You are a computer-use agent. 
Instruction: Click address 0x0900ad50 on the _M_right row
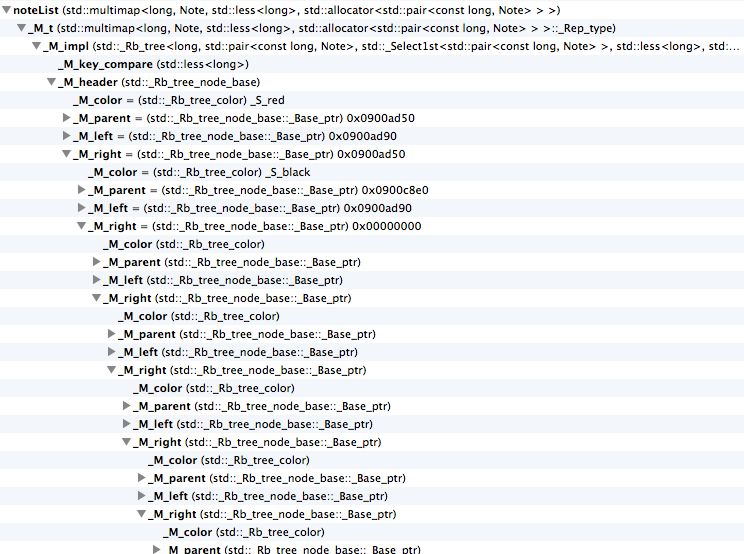point(371,154)
